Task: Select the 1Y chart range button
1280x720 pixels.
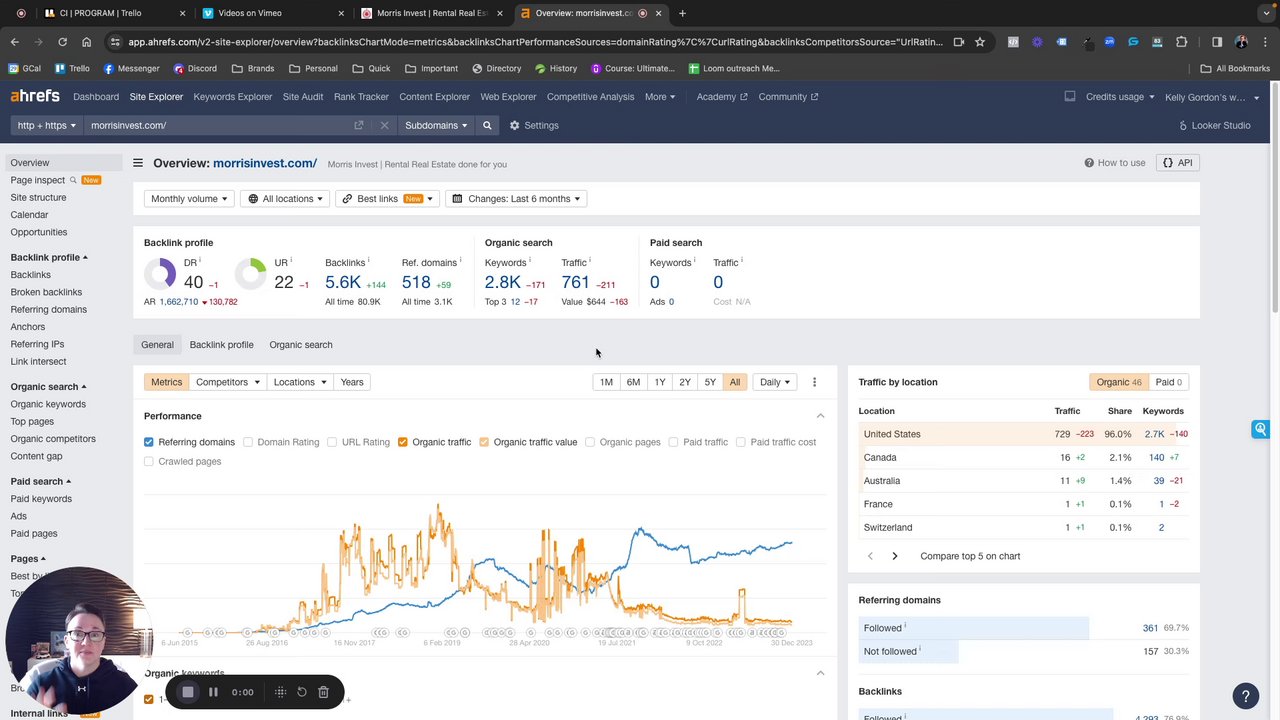Action: click(x=660, y=382)
